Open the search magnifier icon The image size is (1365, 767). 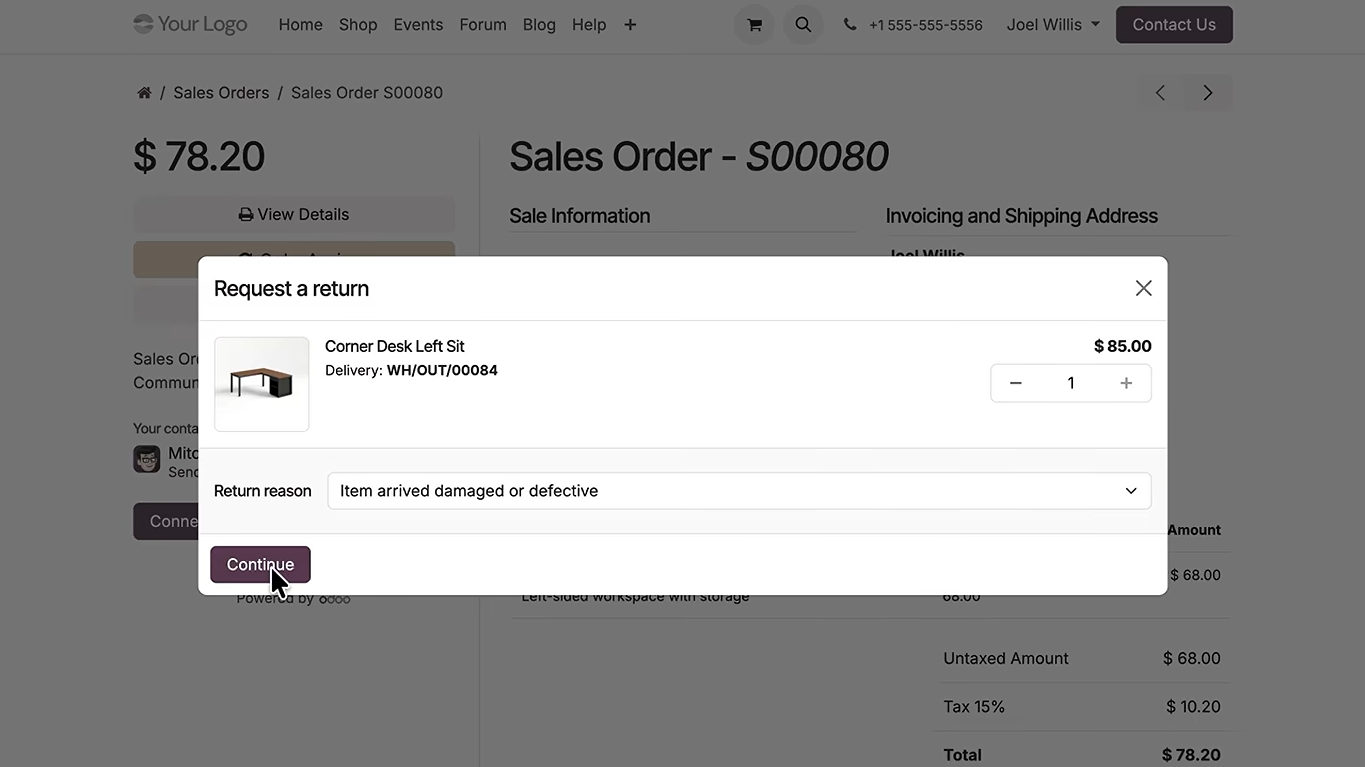tap(803, 25)
